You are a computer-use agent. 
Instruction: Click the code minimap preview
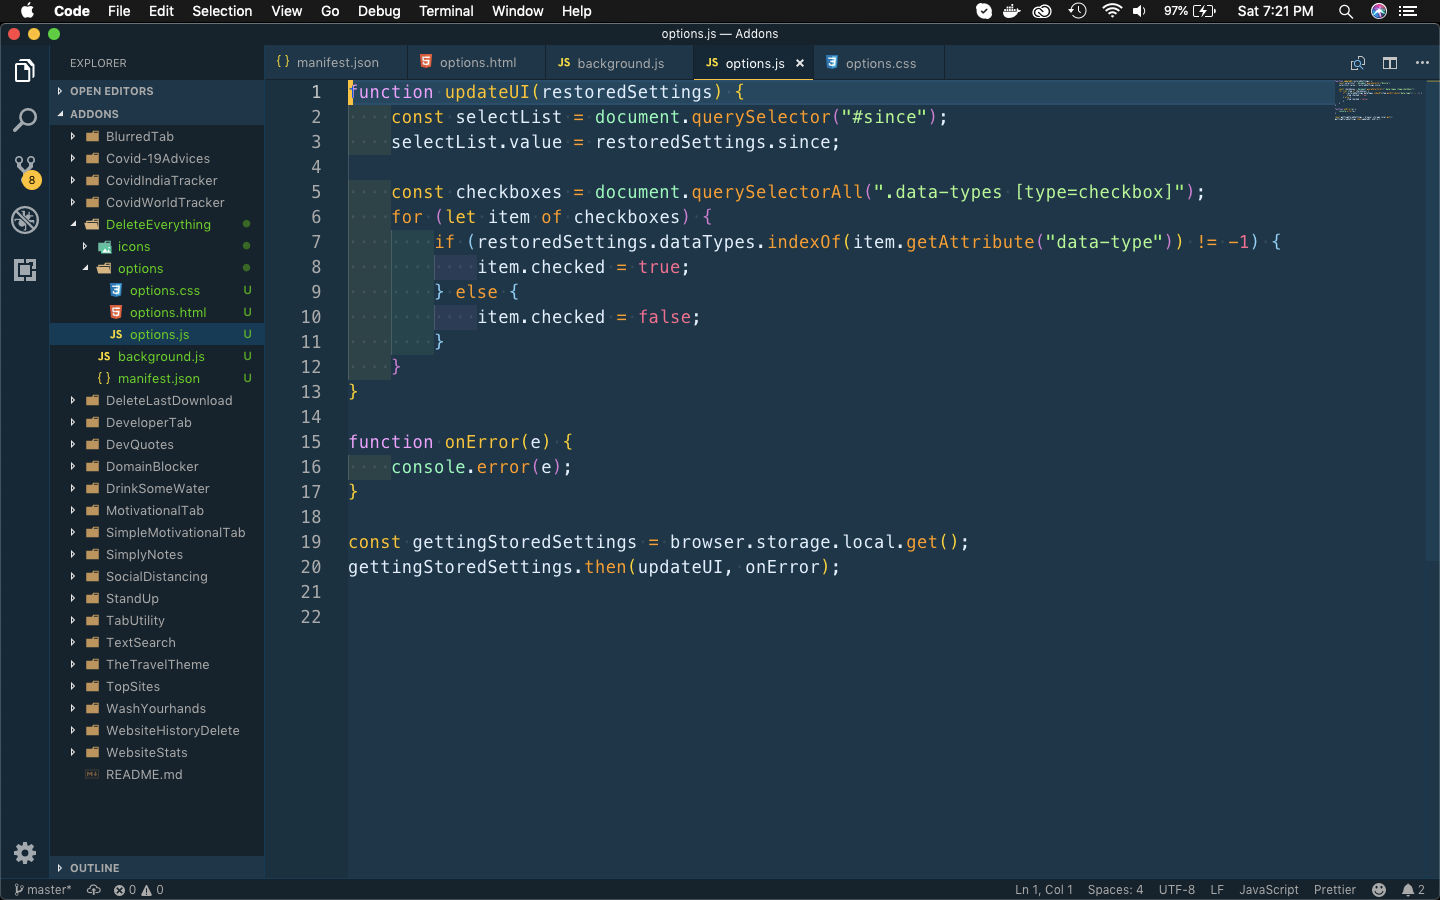click(1378, 100)
